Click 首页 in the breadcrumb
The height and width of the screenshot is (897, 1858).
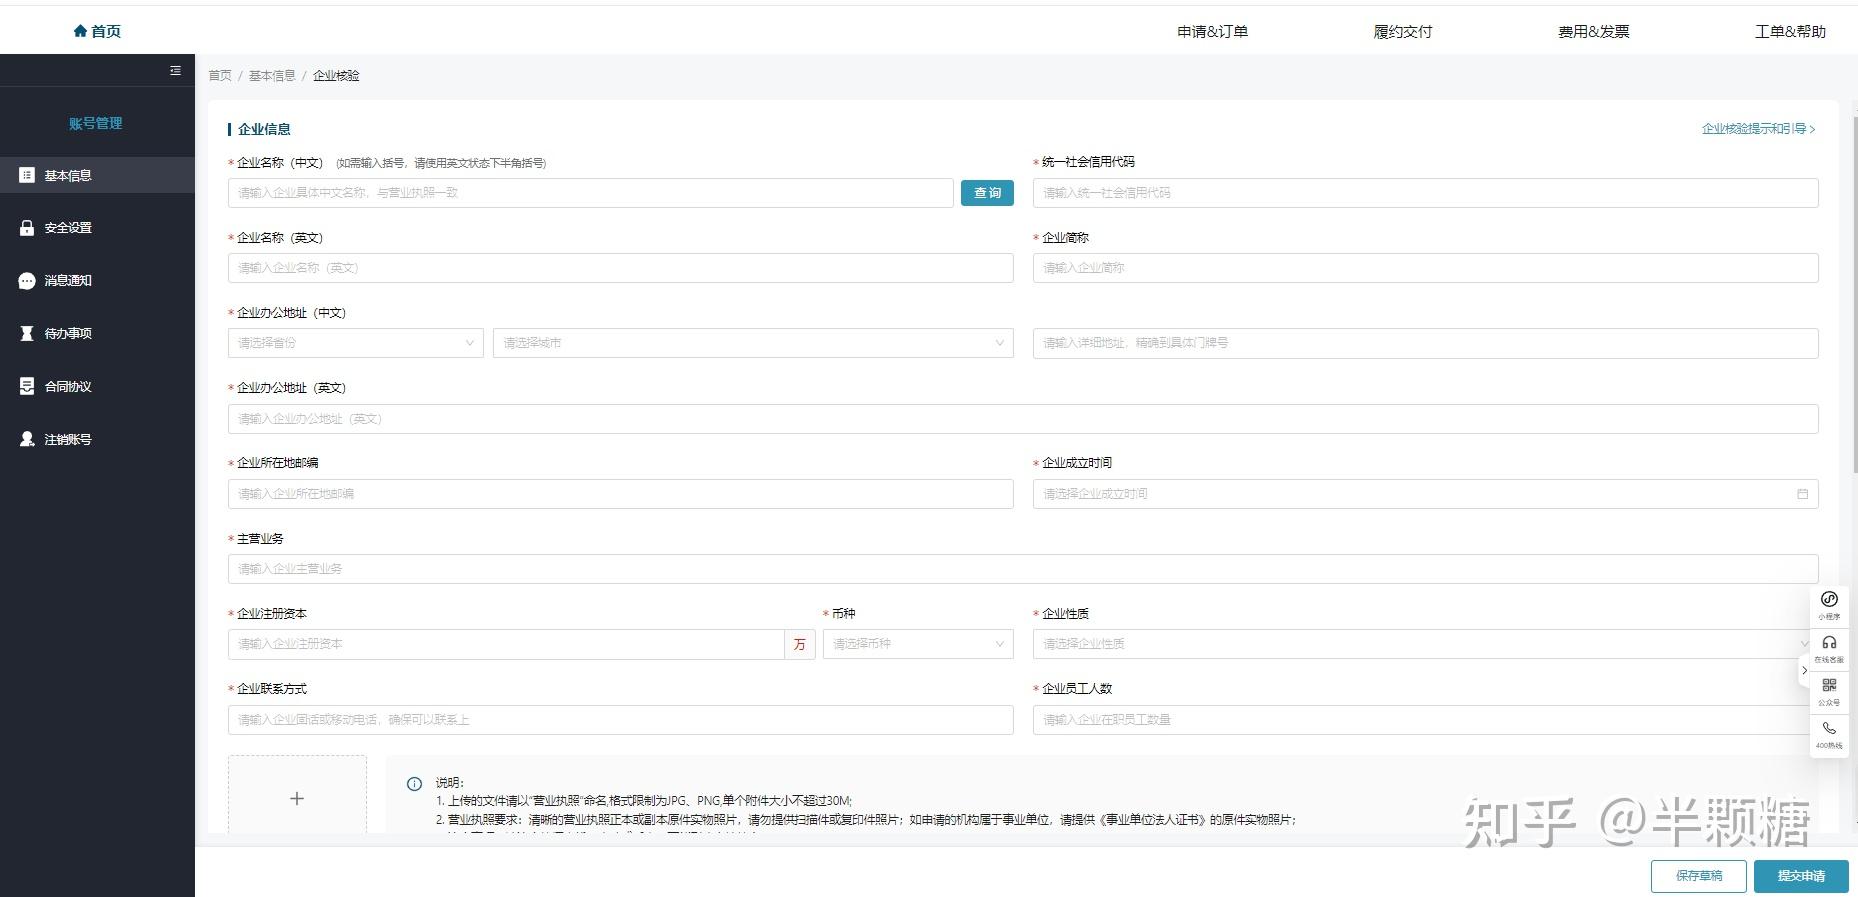pos(220,76)
